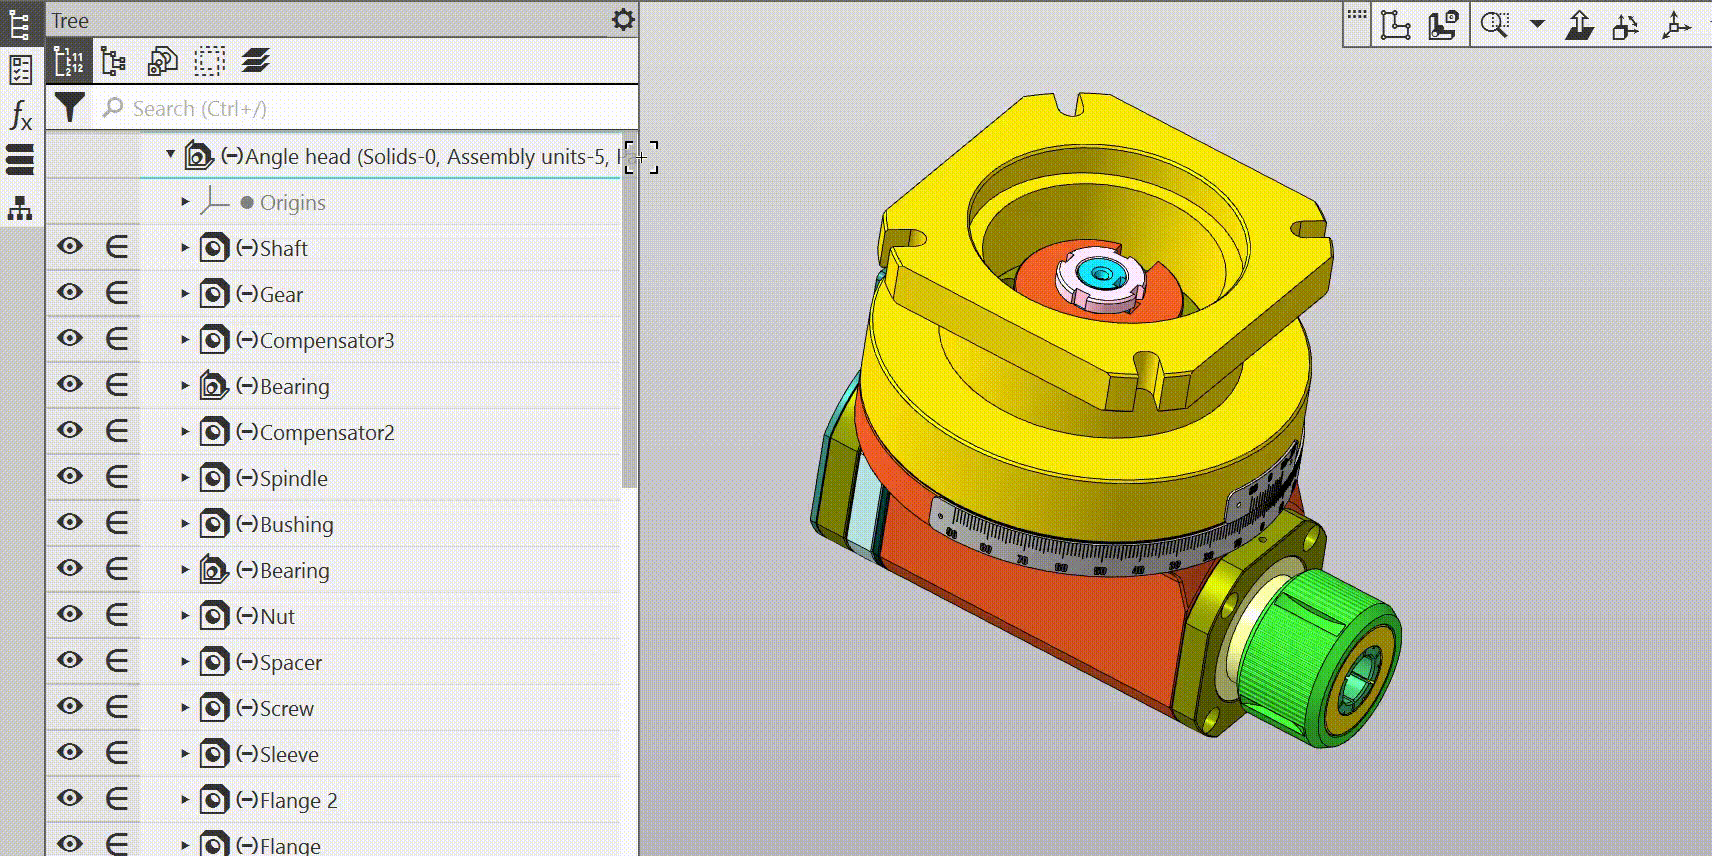Toggle visibility of the Spindle part
Viewport: 1712px width, 856px height.
70,477
